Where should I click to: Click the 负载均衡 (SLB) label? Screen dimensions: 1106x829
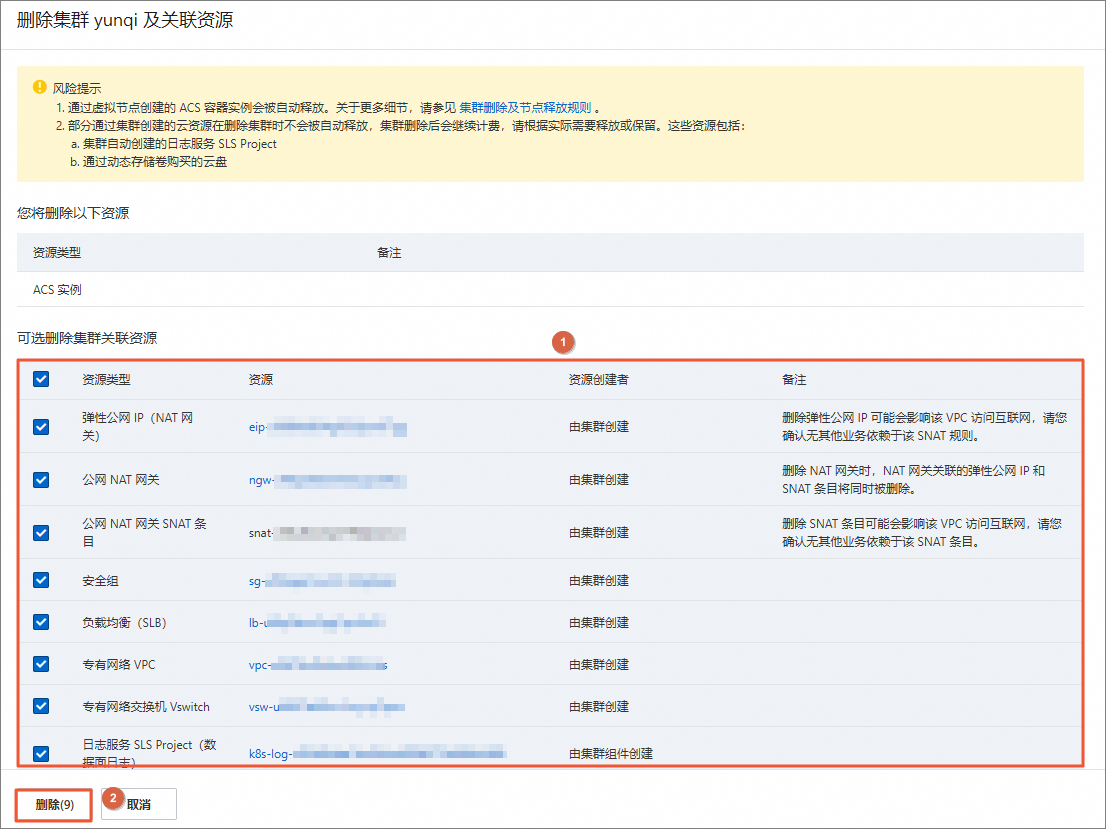124,622
